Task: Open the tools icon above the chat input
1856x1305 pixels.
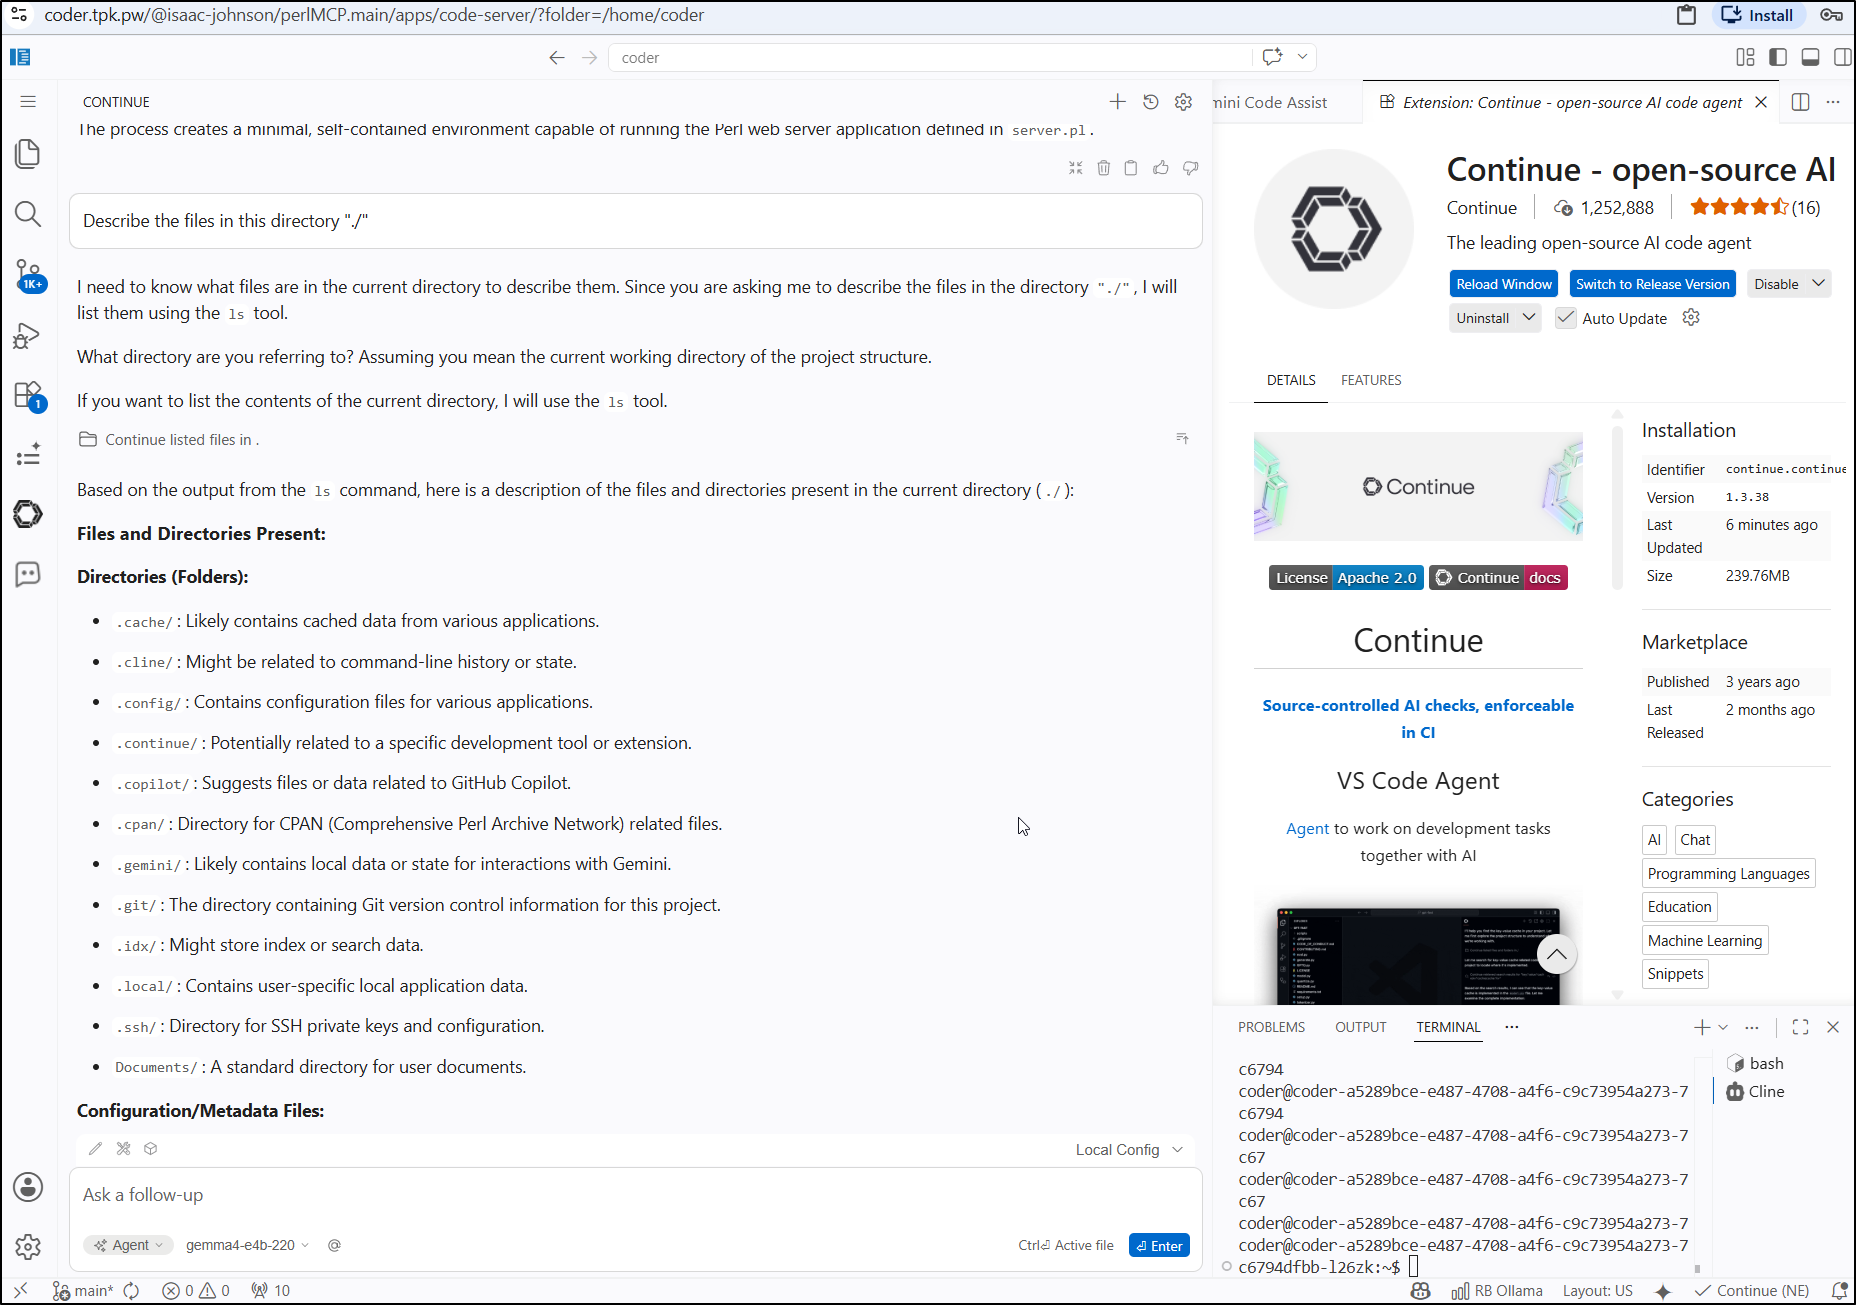Action: point(124,1149)
